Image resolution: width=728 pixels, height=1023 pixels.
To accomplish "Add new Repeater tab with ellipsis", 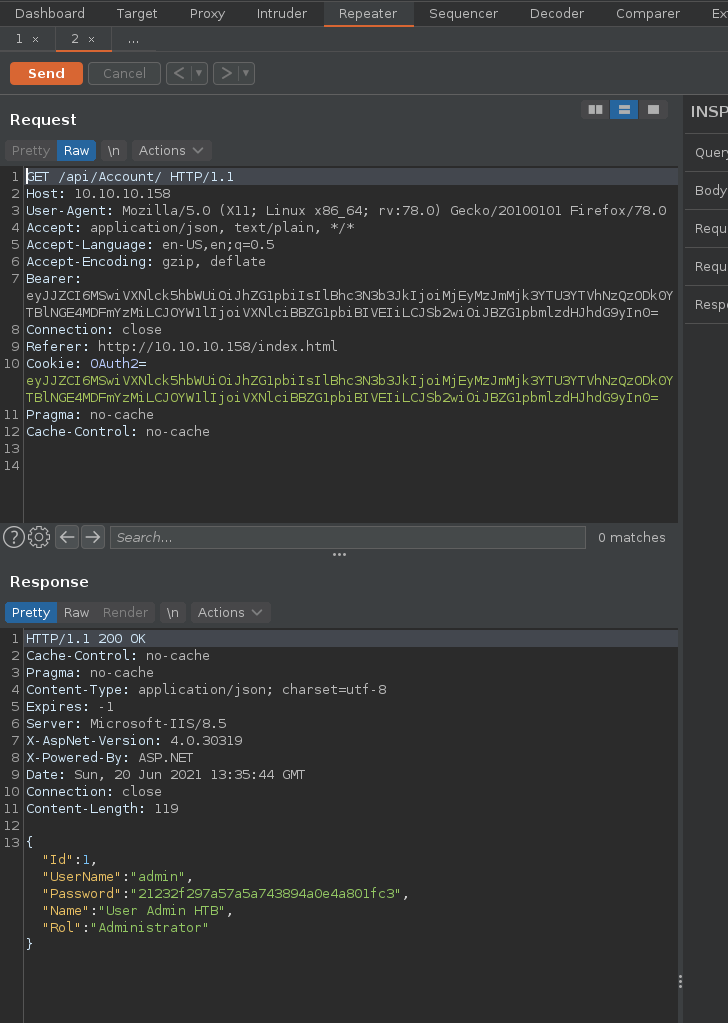I will (x=133, y=40).
